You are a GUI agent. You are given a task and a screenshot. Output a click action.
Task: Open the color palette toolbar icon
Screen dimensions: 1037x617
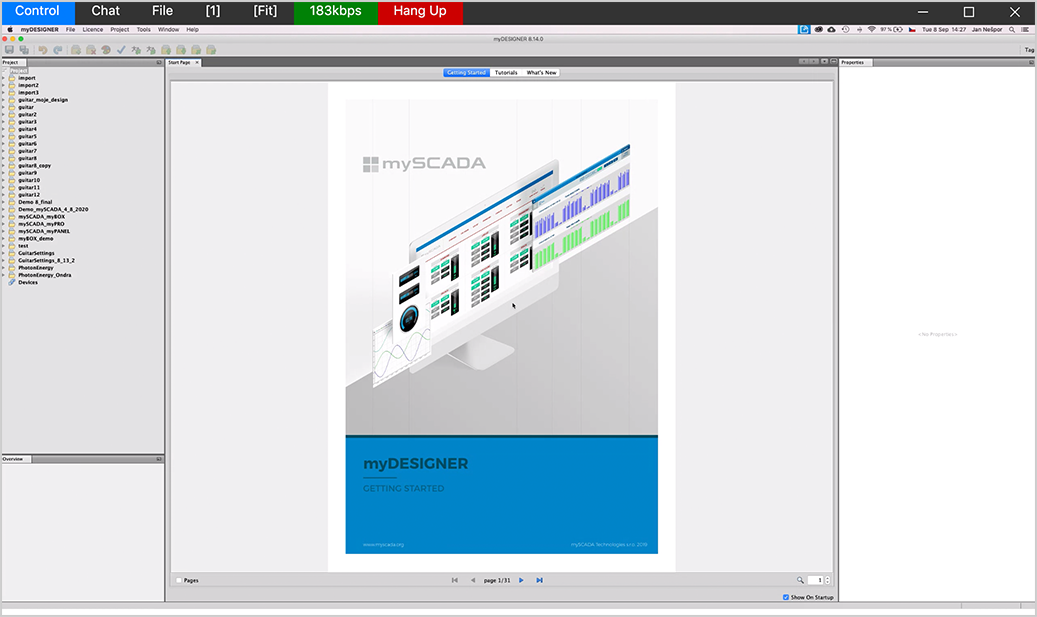[x=106, y=50]
